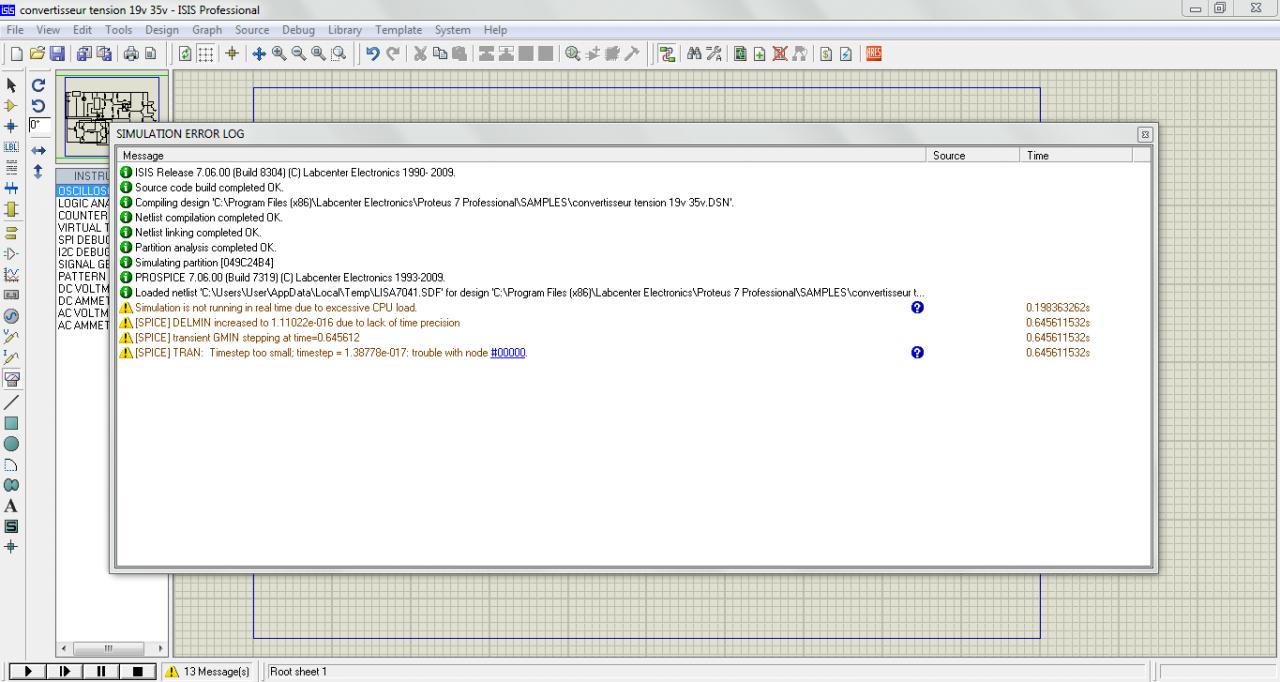Screen dimensions: 1280x682
Task: Pause the running simulation
Action: (x=100, y=672)
